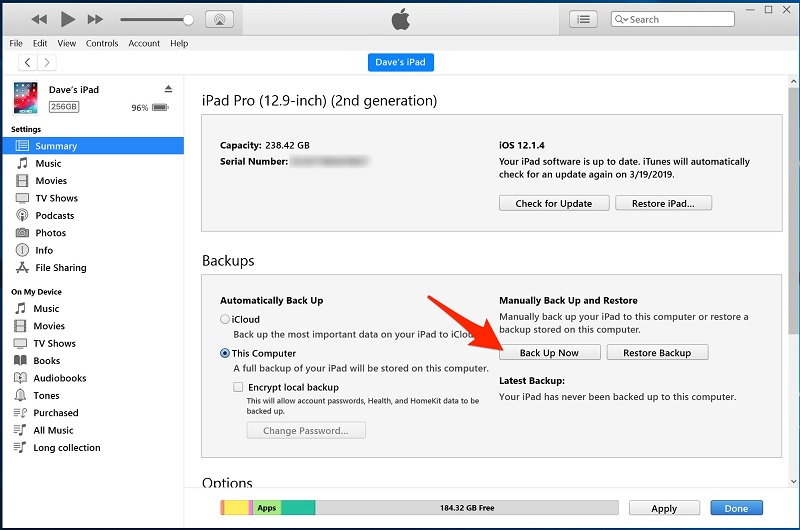Click the Check for Update button
The height and width of the screenshot is (530, 800).
pos(554,203)
